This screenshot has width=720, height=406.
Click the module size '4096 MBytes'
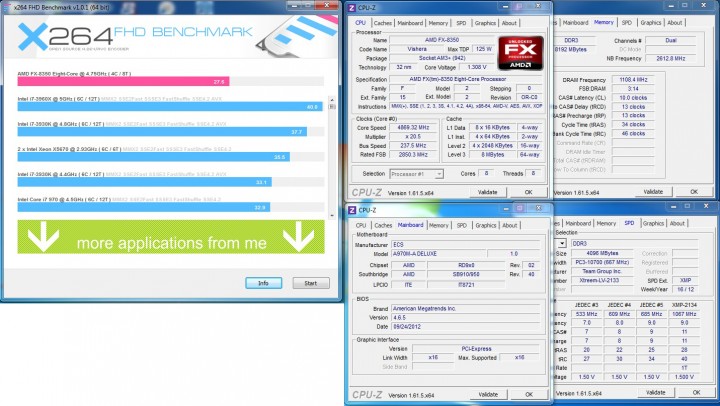[x=602, y=253]
